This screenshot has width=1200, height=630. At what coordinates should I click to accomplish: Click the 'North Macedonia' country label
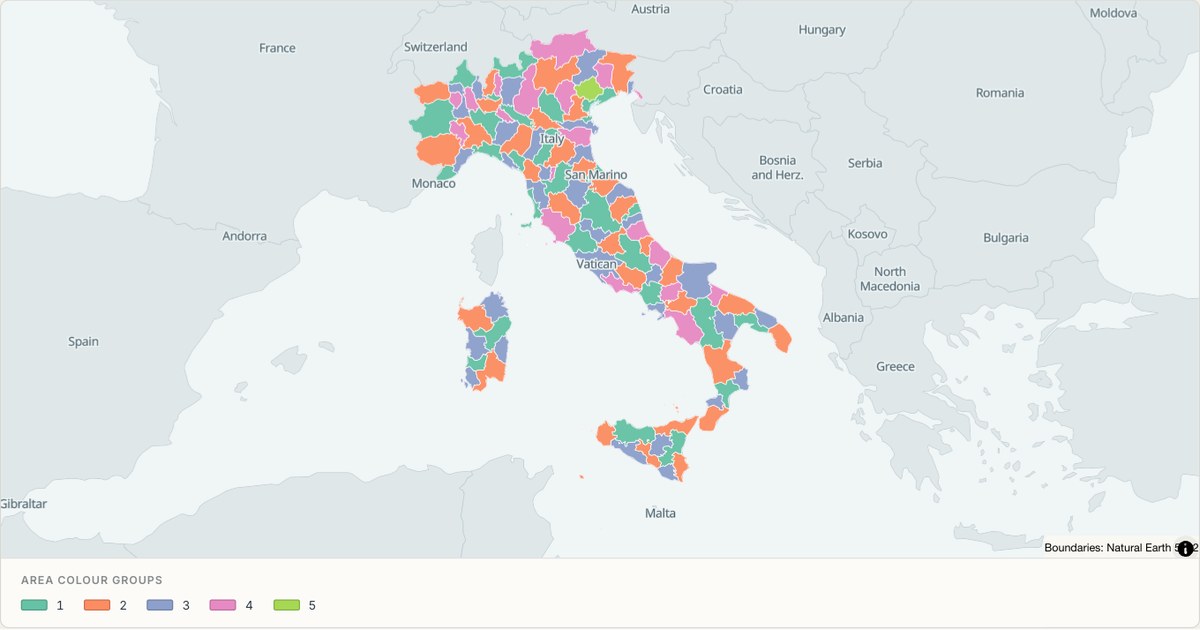coord(890,279)
